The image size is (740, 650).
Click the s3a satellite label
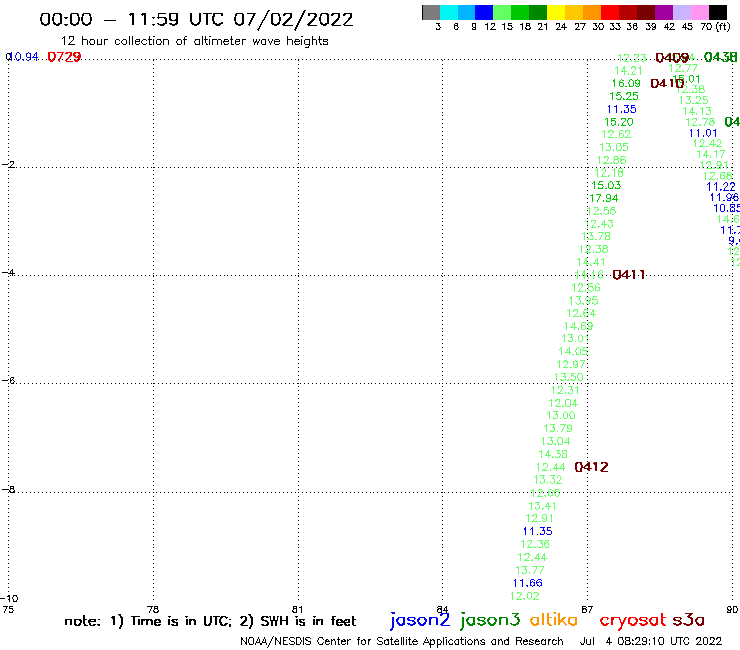[688, 620]
